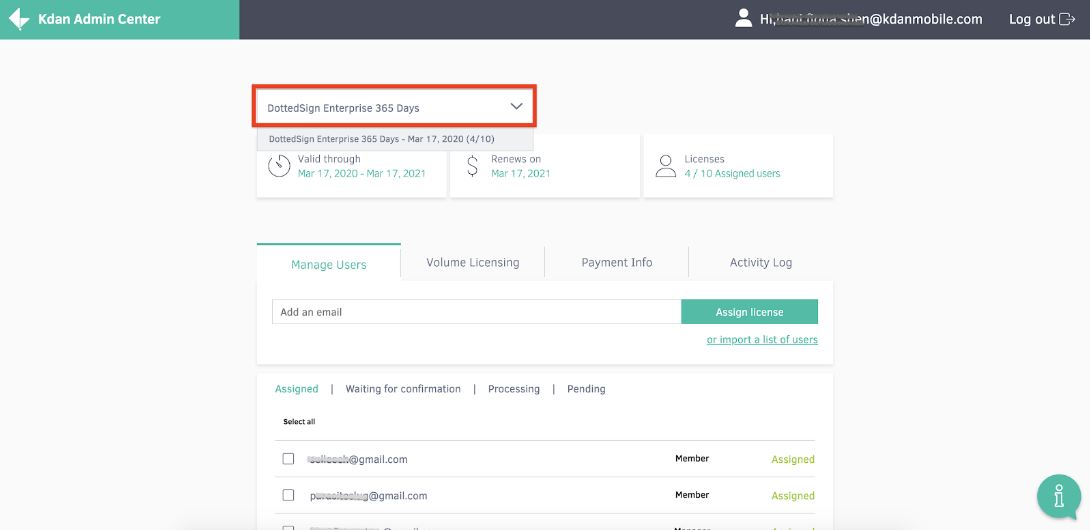Open the help info chat bubble
This screenshot has width=1090, height=530.
click(x=1058, y=497)
